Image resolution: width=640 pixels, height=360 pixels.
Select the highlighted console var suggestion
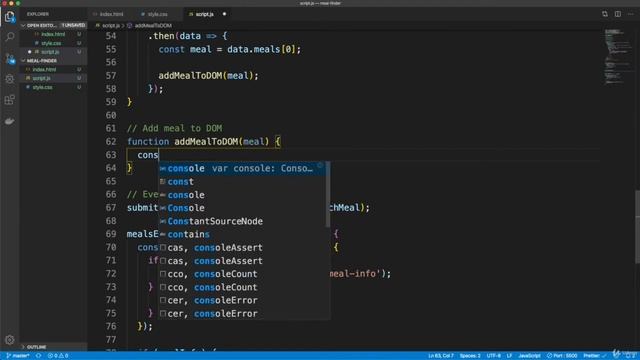point(242,168)
